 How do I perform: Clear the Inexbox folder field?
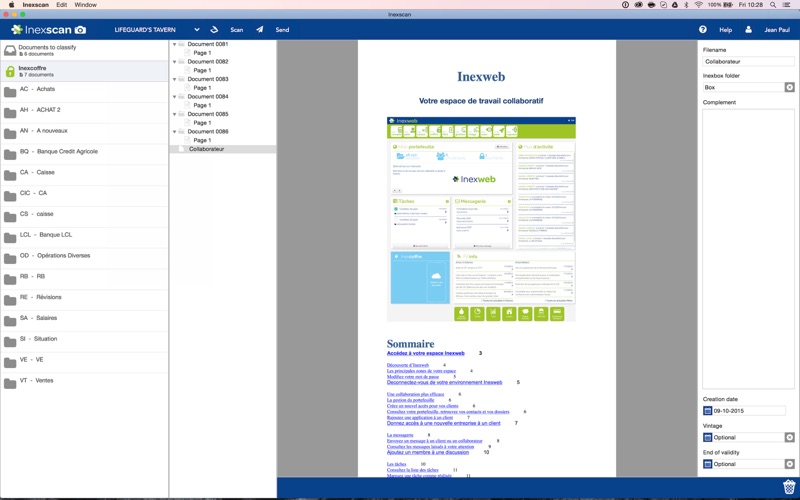tap(789, 87)
